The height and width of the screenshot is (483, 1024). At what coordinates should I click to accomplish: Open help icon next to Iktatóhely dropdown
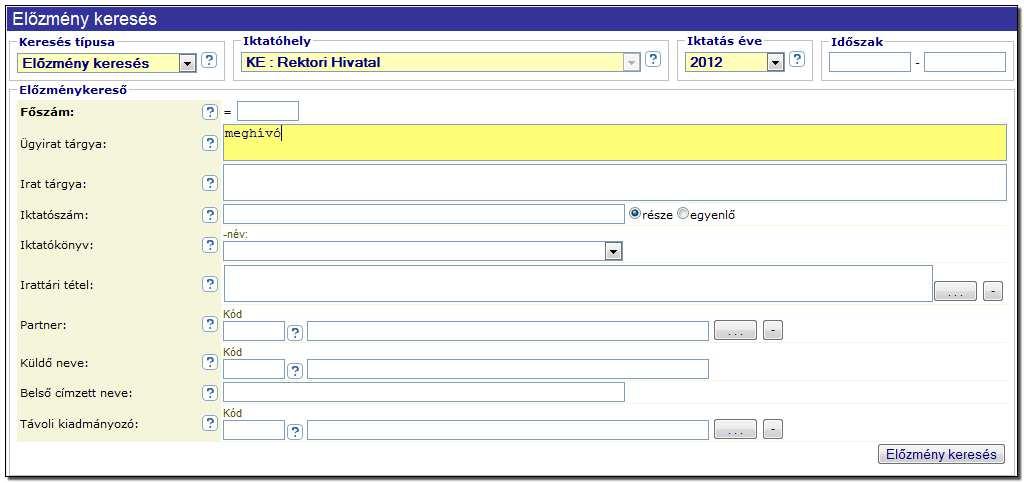653,59
